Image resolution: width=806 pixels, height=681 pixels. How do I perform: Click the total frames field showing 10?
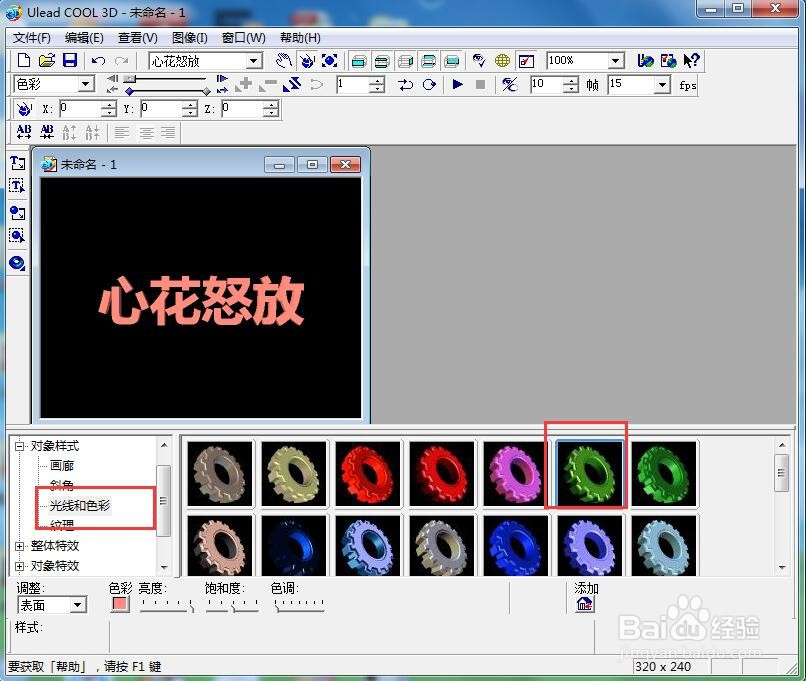547,84
